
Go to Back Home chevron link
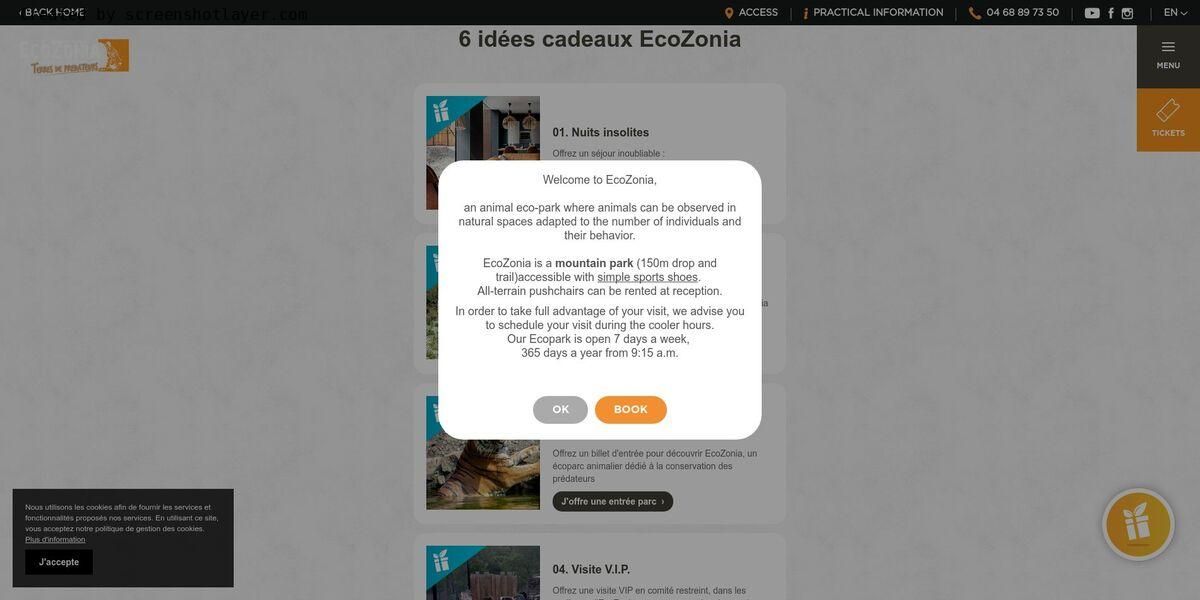[51, 13]
